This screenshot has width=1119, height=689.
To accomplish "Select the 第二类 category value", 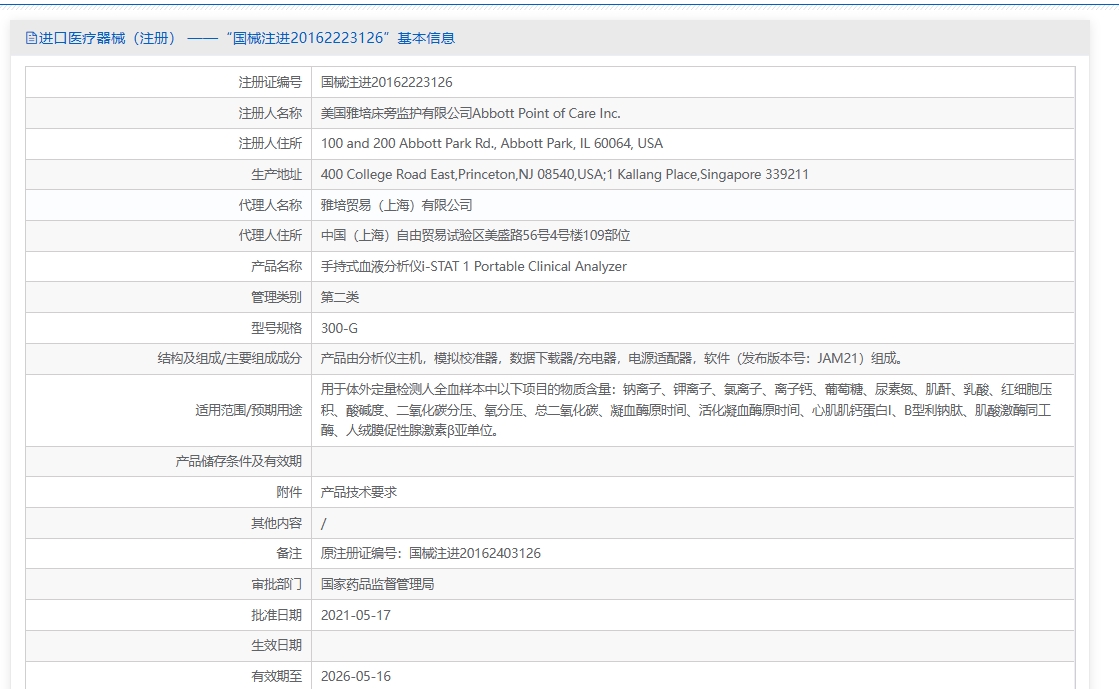I will (x=340, y=297).
